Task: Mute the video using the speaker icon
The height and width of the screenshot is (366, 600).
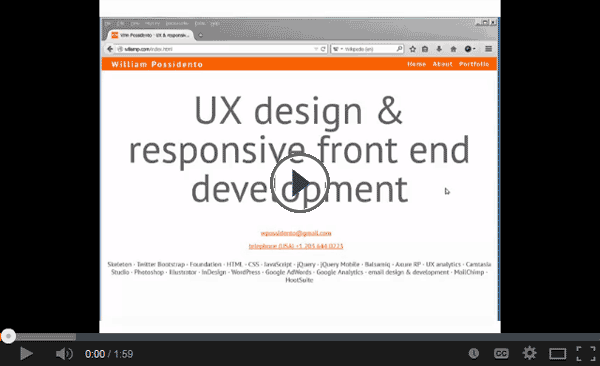Action: [x=64, y=354]
